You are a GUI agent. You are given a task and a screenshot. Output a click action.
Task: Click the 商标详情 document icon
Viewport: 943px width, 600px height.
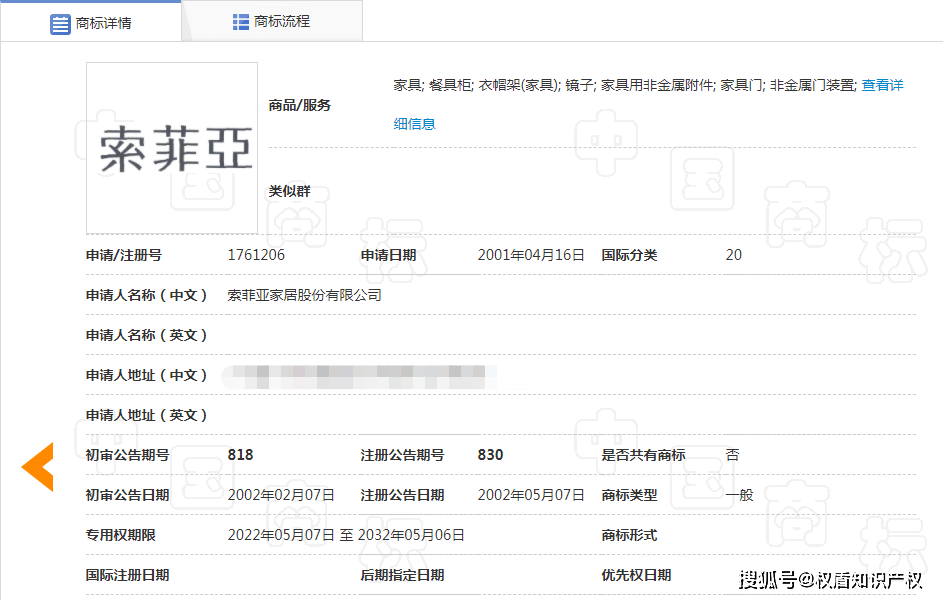point(60,24)
